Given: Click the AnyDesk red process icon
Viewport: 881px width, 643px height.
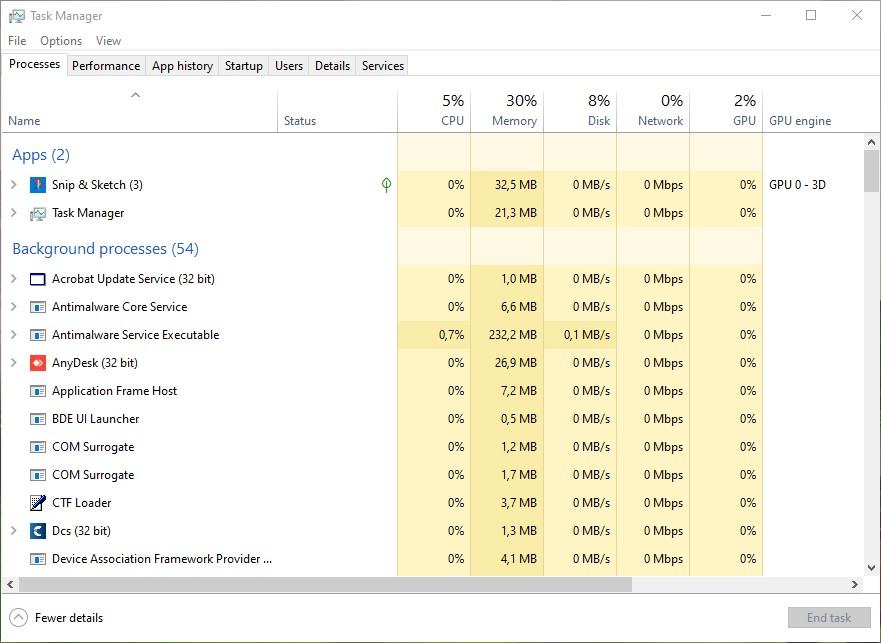Looking at the screenshot, I should tap(38, 363).
